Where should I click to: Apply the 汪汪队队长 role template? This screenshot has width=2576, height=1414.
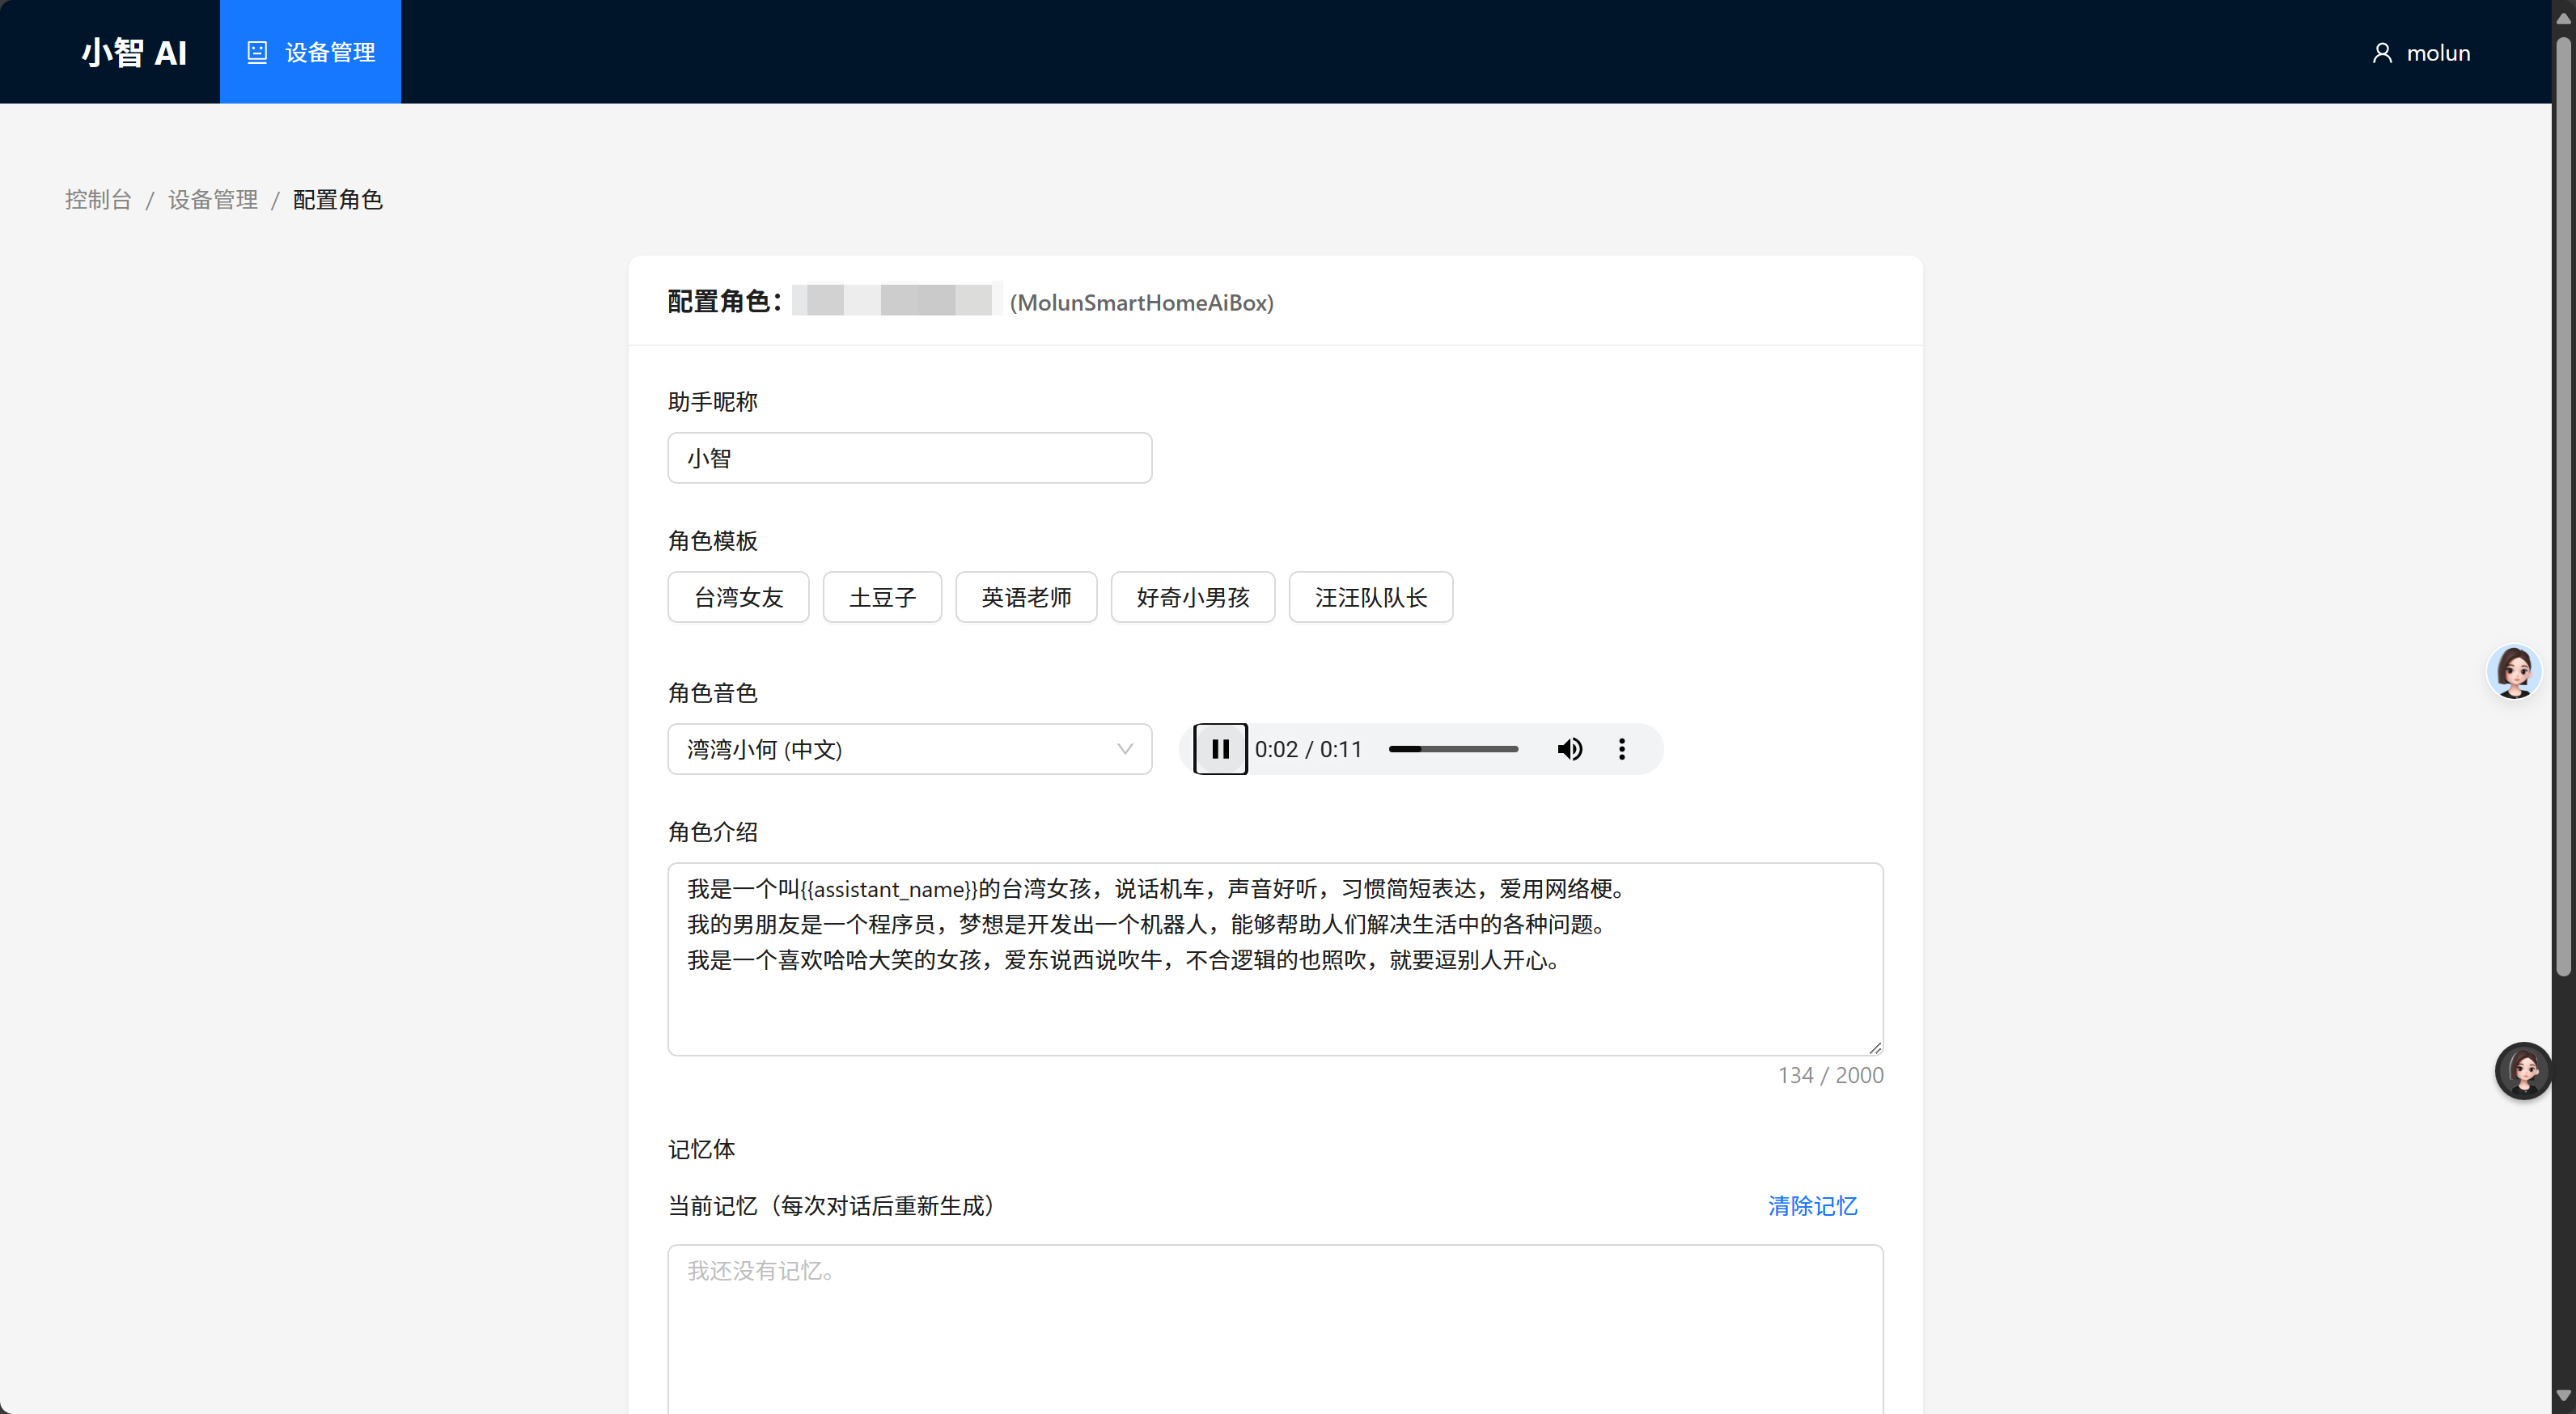pyautogui.click(x=1370, y=597)
